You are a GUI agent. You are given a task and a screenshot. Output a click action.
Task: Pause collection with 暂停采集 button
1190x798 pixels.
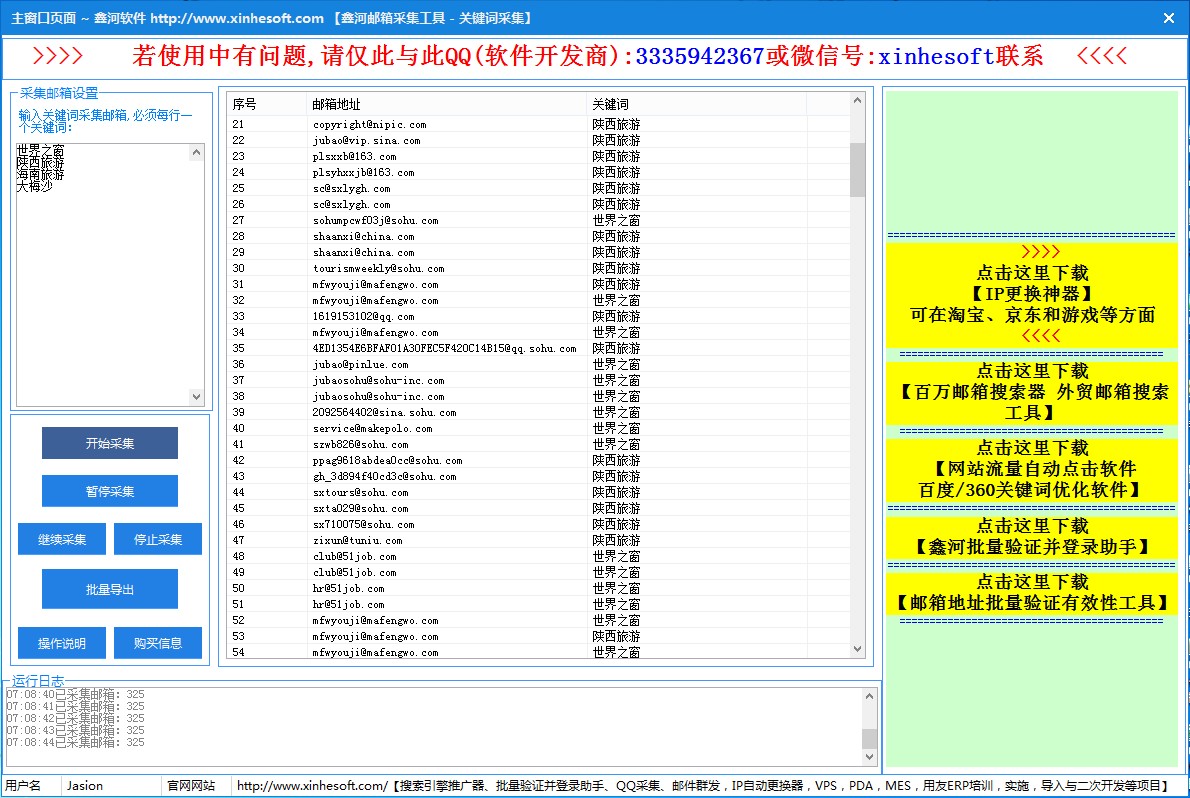point(110,491)
